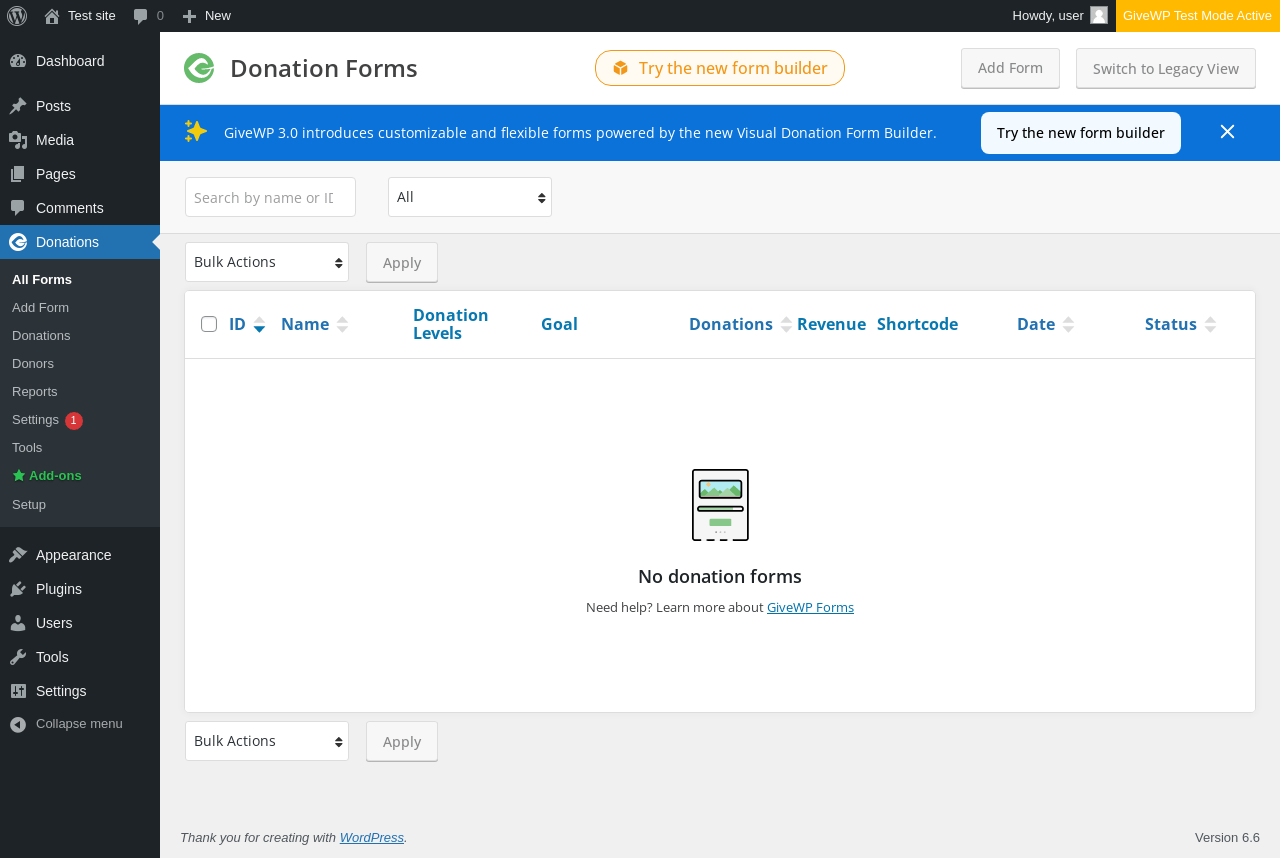Click the Plugins plug icon

tap(18, 589)
